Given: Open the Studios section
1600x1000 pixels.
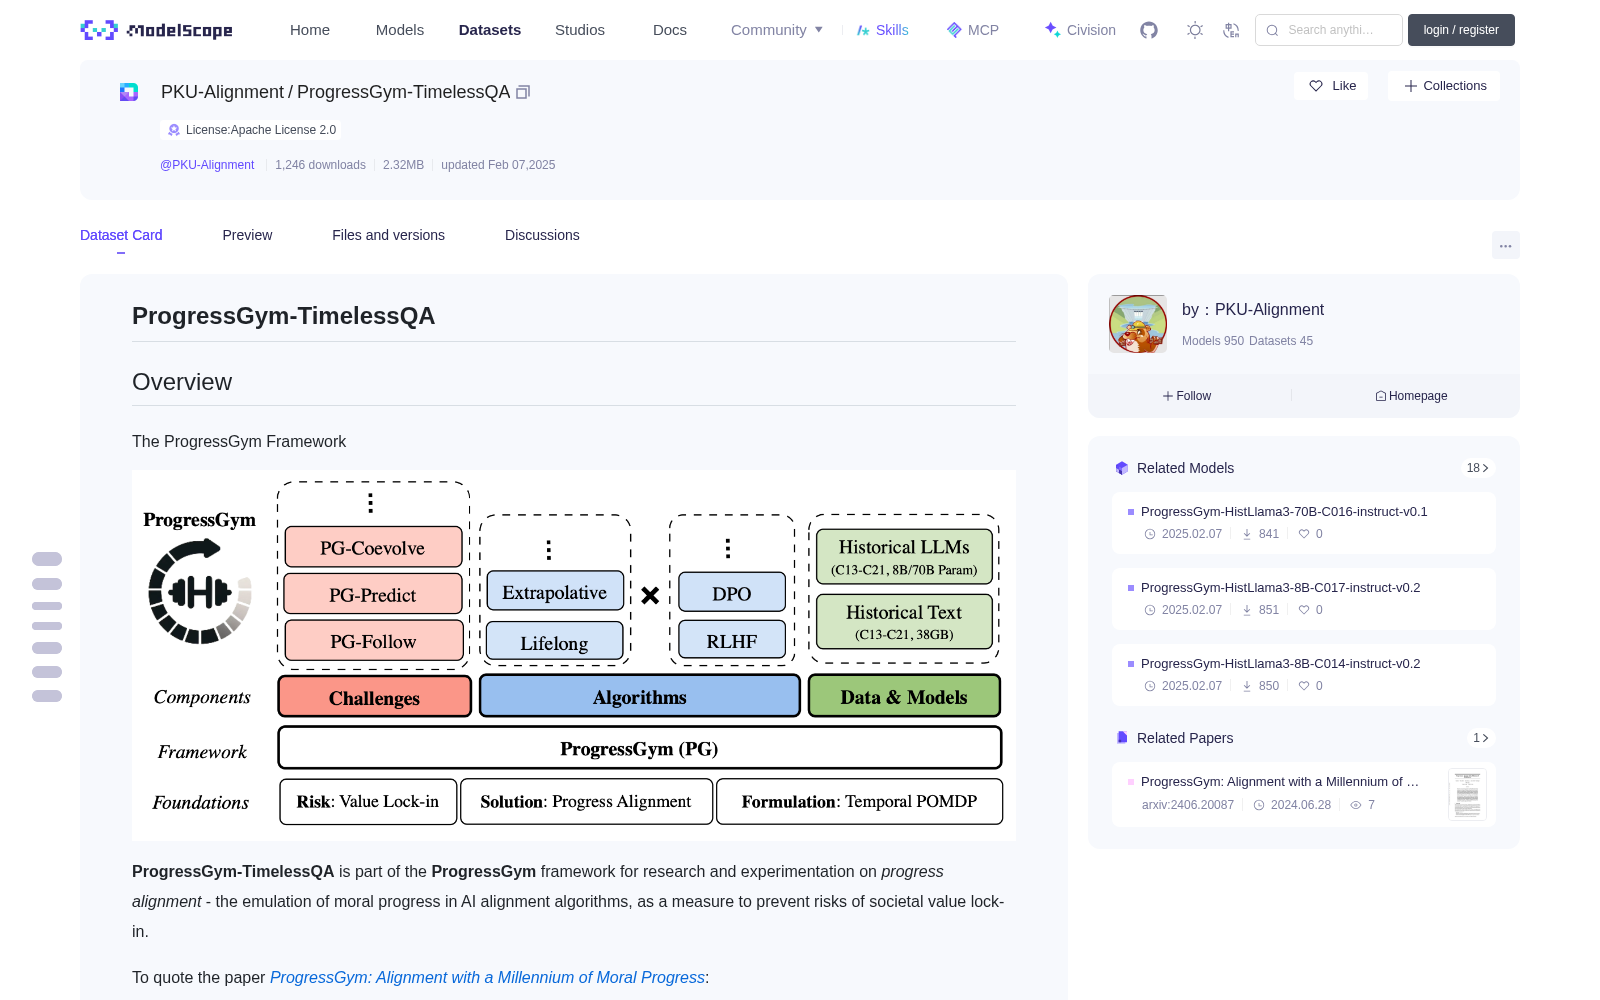Looking at the screenshot, I should click(x=580, y=30).
